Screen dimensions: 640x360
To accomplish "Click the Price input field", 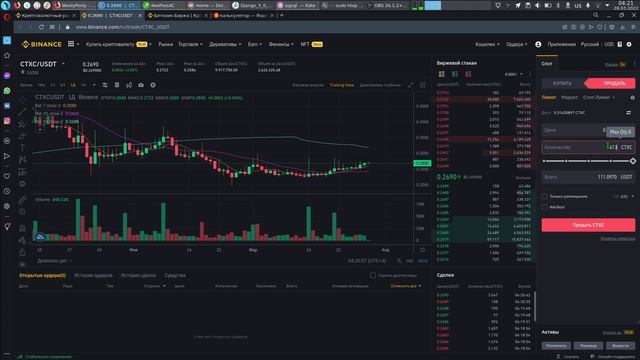I will (588, 130).
